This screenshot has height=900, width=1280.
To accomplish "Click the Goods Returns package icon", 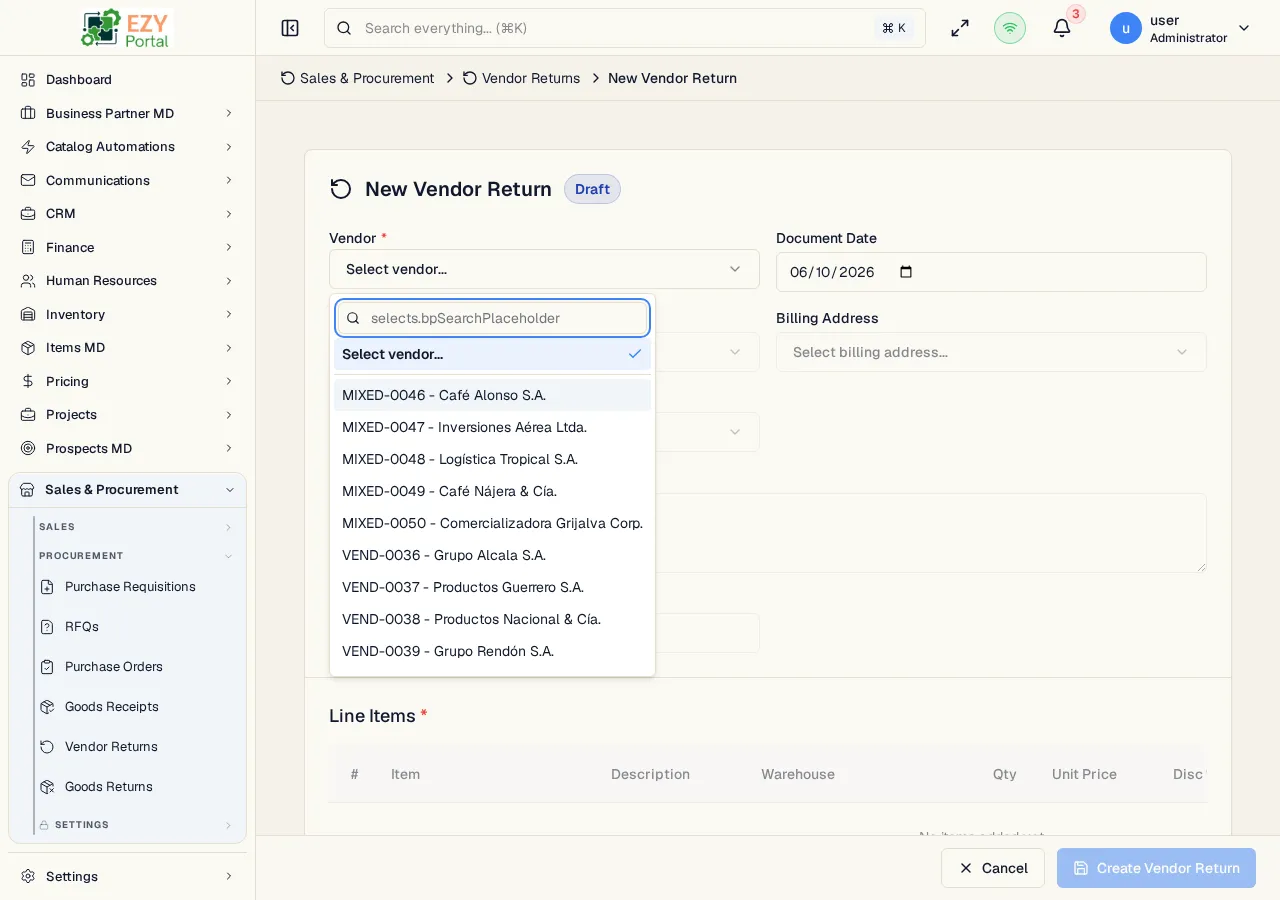I will tap(47, 787).
